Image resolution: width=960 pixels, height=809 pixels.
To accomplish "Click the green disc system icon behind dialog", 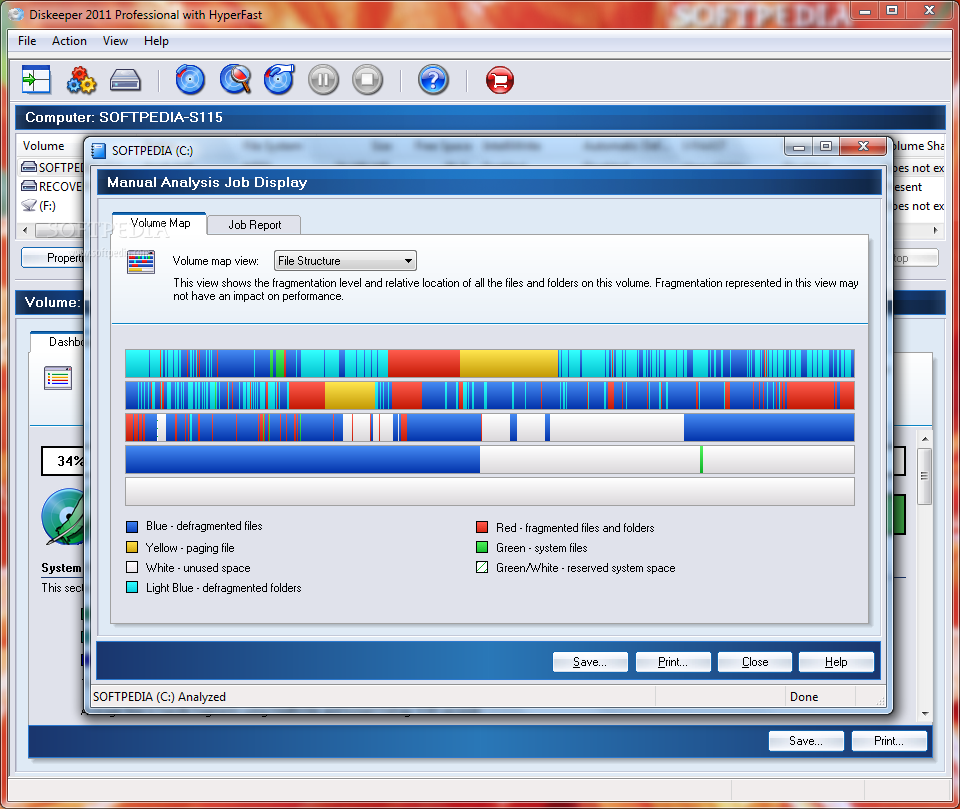I will [x=62, y=516].
